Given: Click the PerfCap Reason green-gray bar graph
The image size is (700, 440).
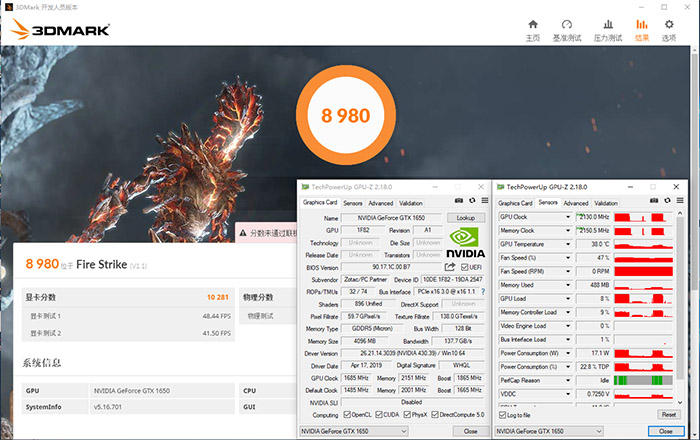Looking at the screenshot, I should (643, 381).
